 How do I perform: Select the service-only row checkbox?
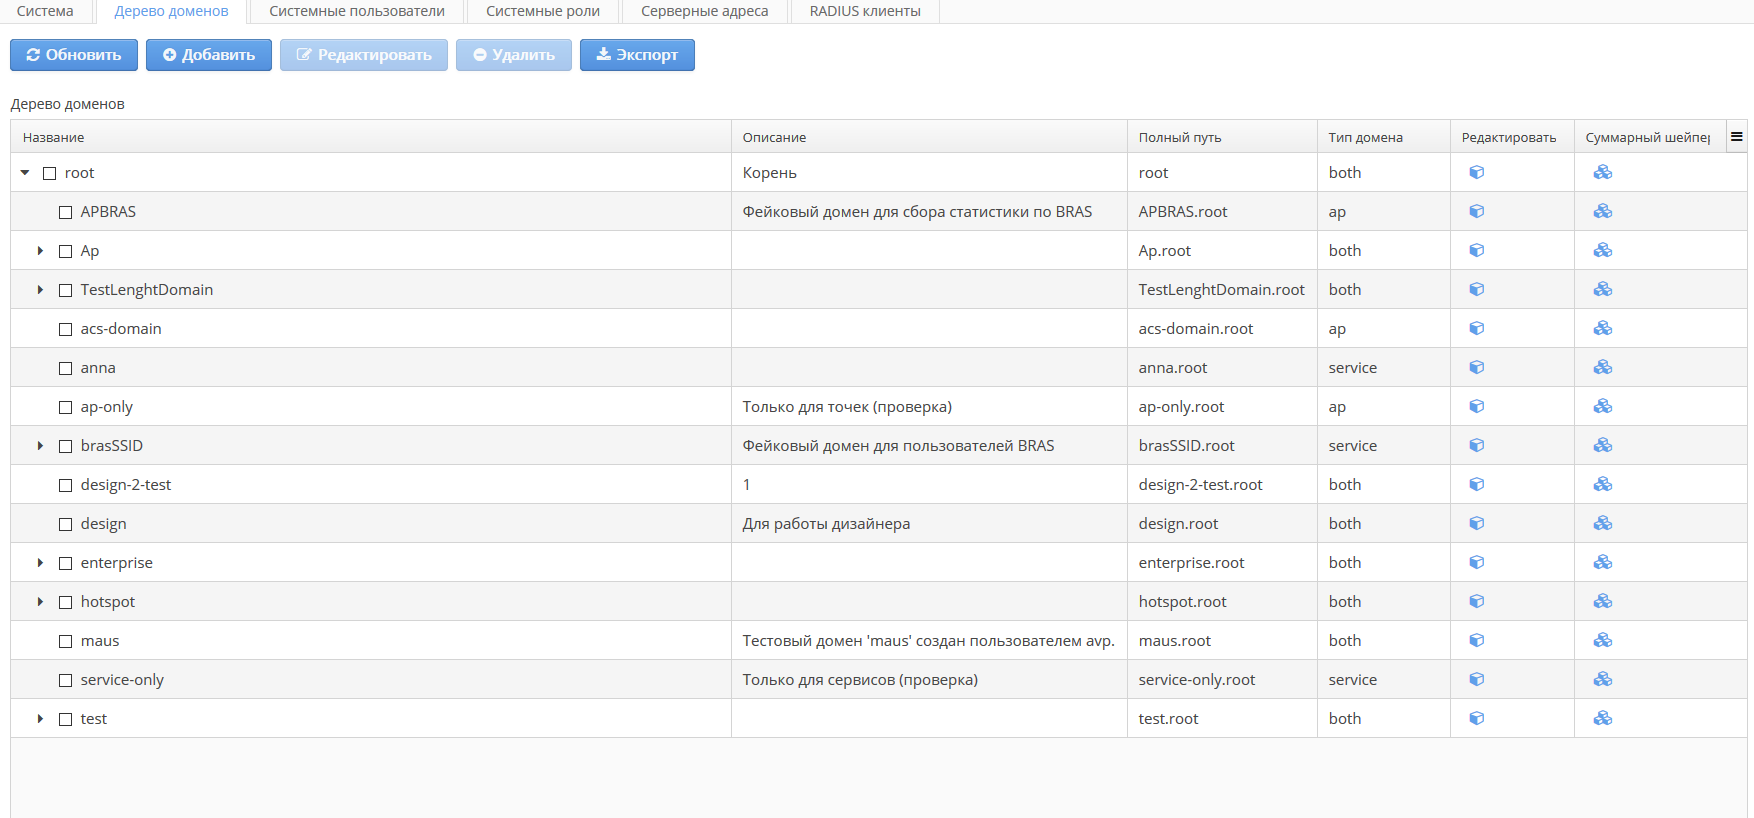pyautogui.click(x=66, y=680)
